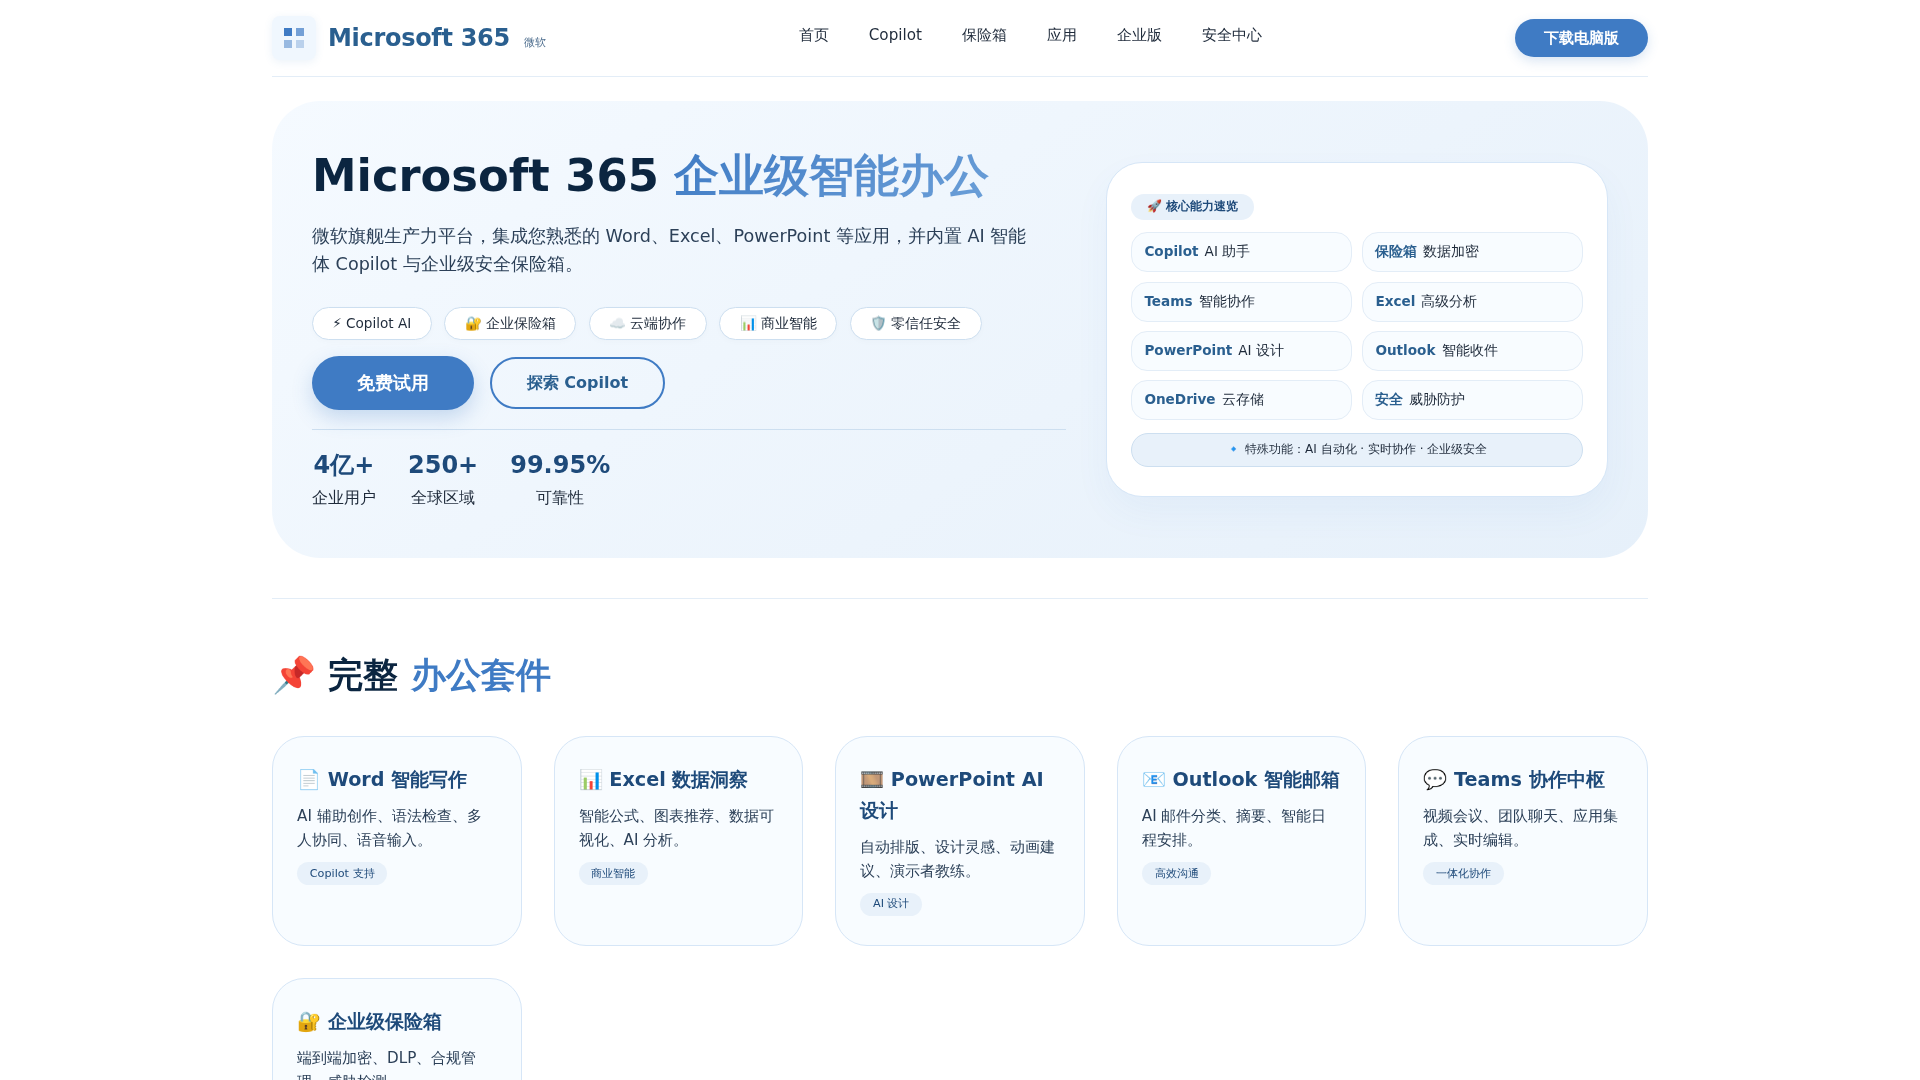Click the 99.95% 可靠性 statistic
Image resolution: width=1920 pixels, height=1080 pixels.
point(560,480)
